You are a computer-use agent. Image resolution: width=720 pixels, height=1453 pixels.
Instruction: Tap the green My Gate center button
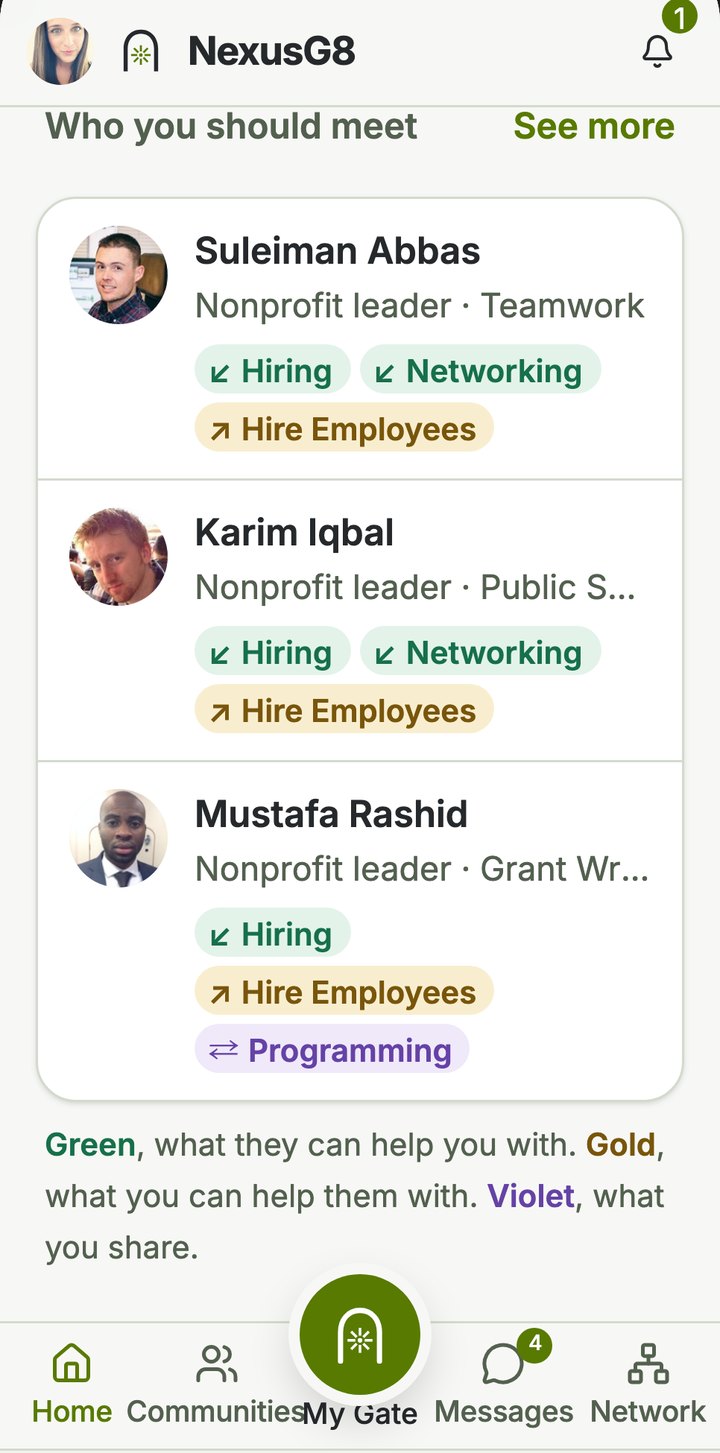pyautogui.click(x=360, y=1335)
